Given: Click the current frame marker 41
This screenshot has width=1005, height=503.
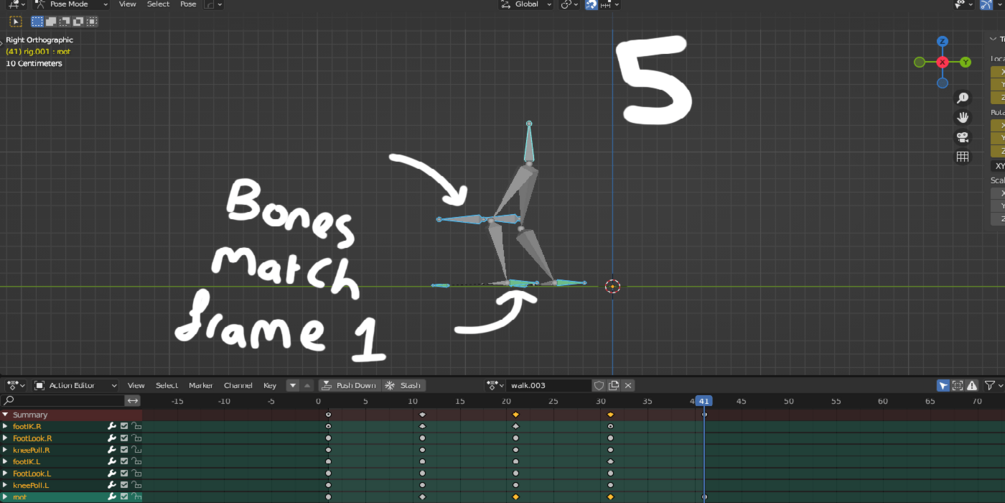Looking at the screenshot, I should (704, 401).
